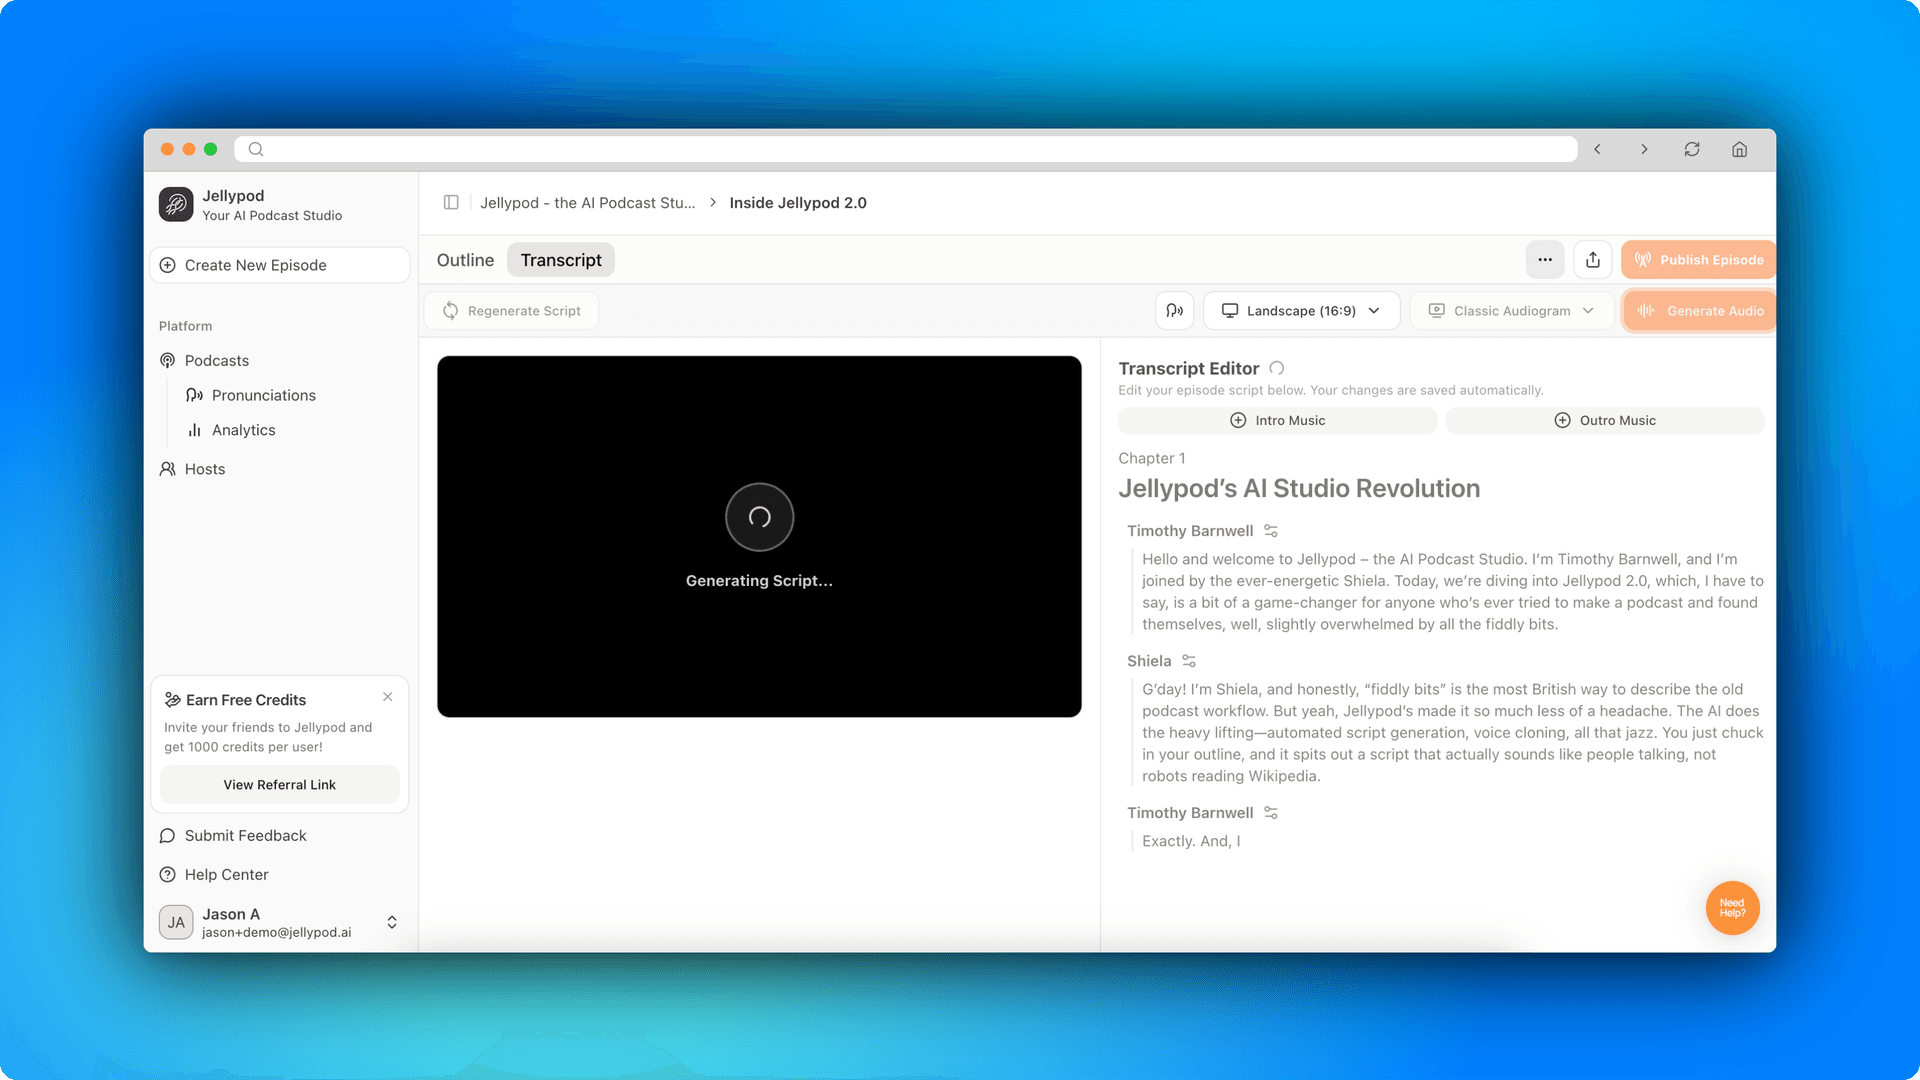The height and width of the screenshot is (1080, 1920).
Task: Click the browser forward arrow
Action: 1644,149
